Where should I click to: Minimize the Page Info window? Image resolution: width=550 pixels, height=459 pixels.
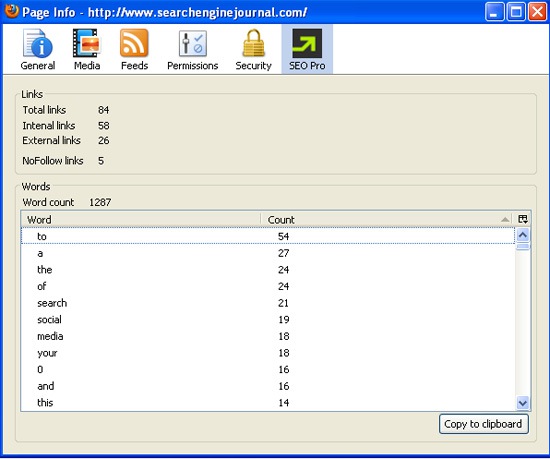click(494, 12)
